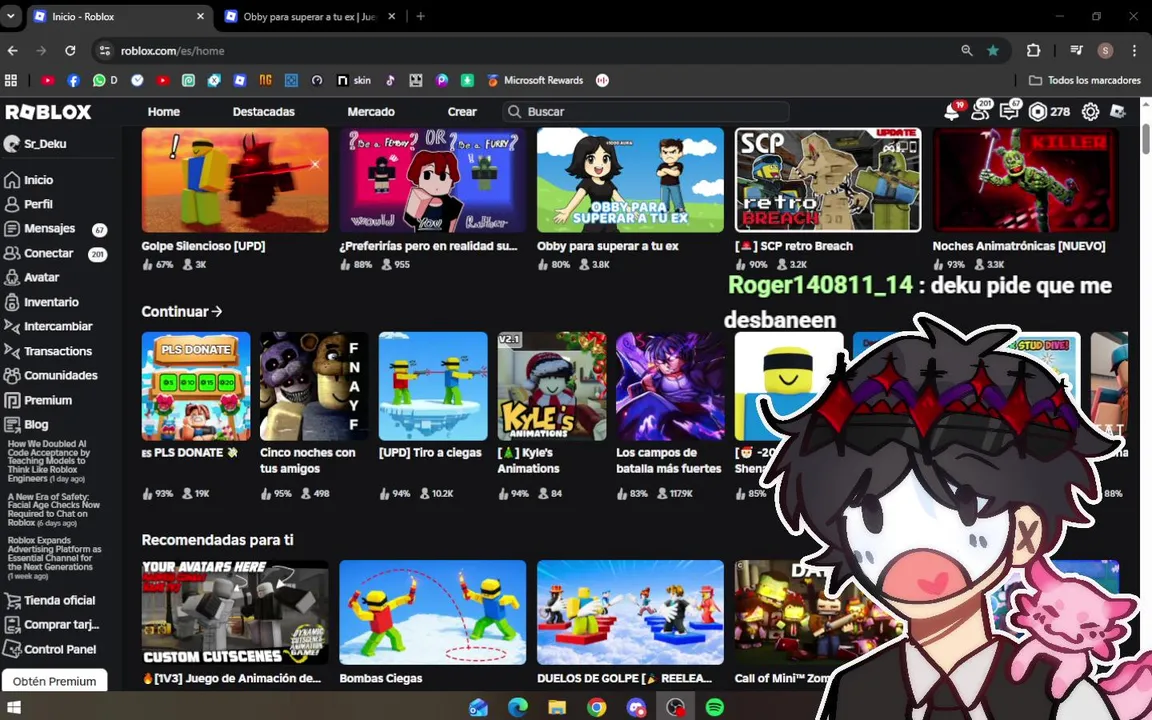Click the zoom magnifier in the address bar
Image resolution: width=1152 pixels, height=720 pixels.
tap(967, 51)
